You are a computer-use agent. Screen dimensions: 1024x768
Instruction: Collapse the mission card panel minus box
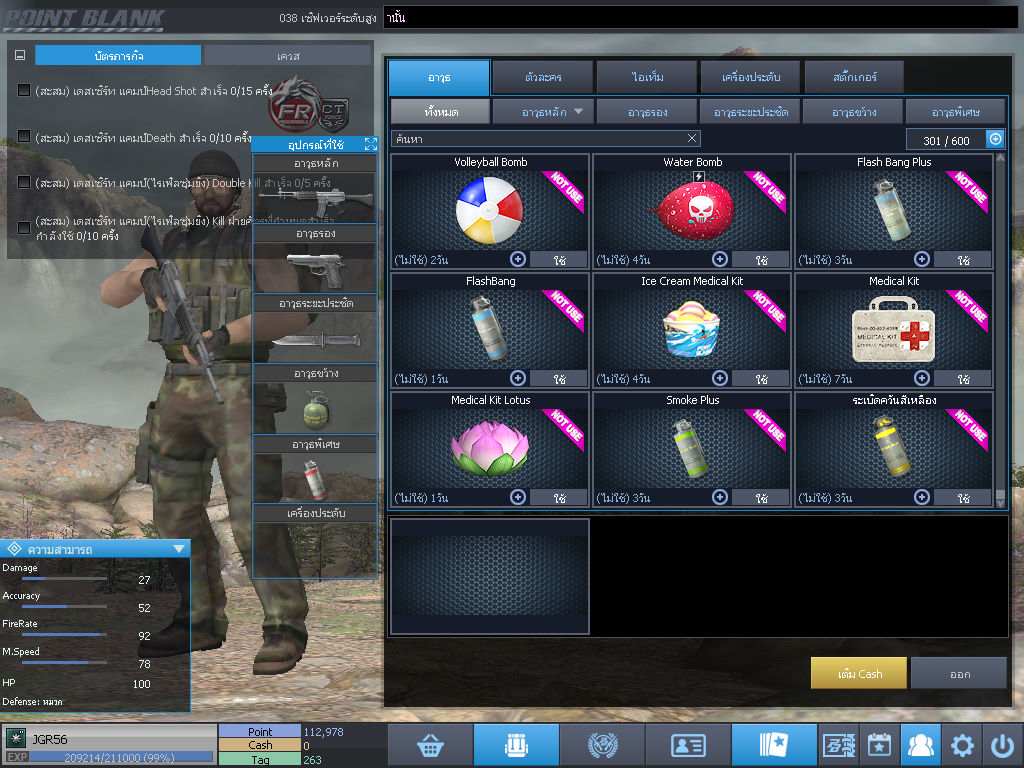20,56
